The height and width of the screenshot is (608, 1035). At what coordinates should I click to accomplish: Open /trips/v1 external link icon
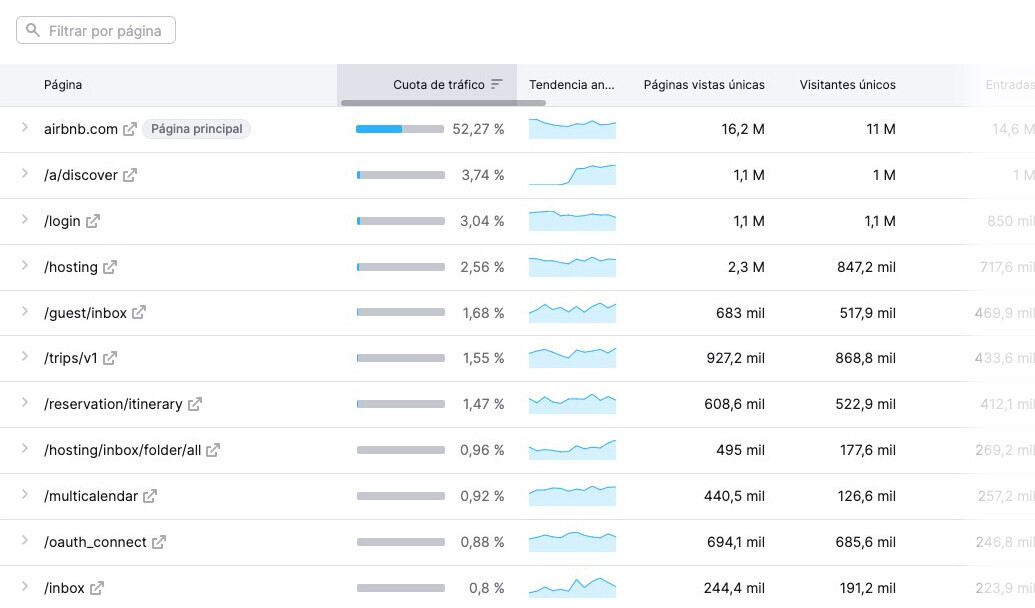pyautogui.click(x=110, y=358)
